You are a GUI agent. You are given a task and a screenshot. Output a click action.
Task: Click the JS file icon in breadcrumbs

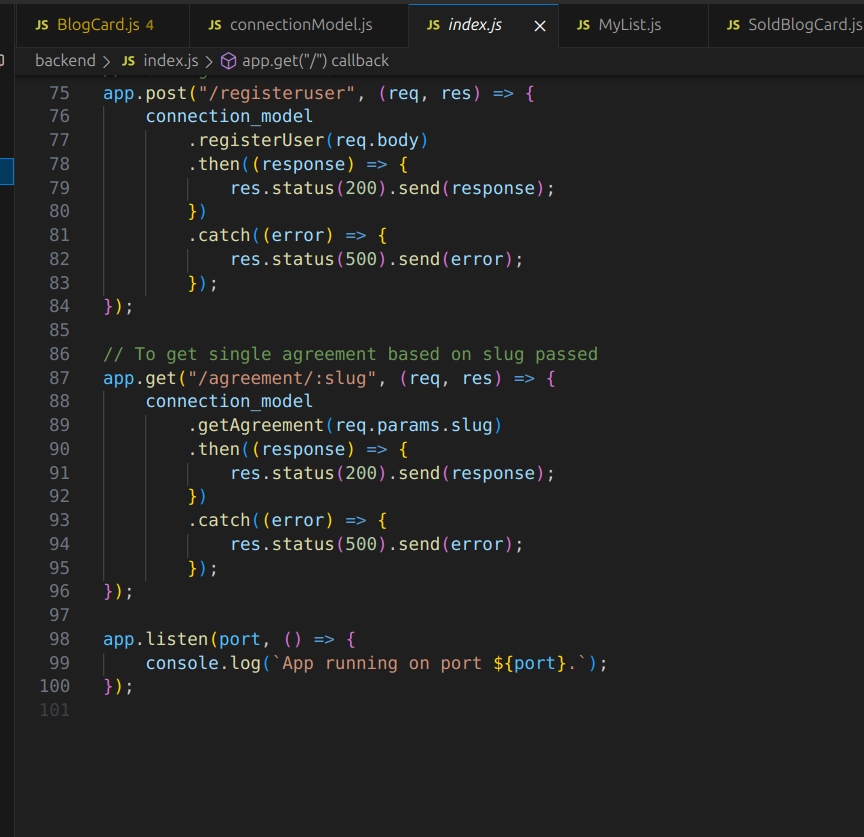pyautogui.click(x=128, y=61)
